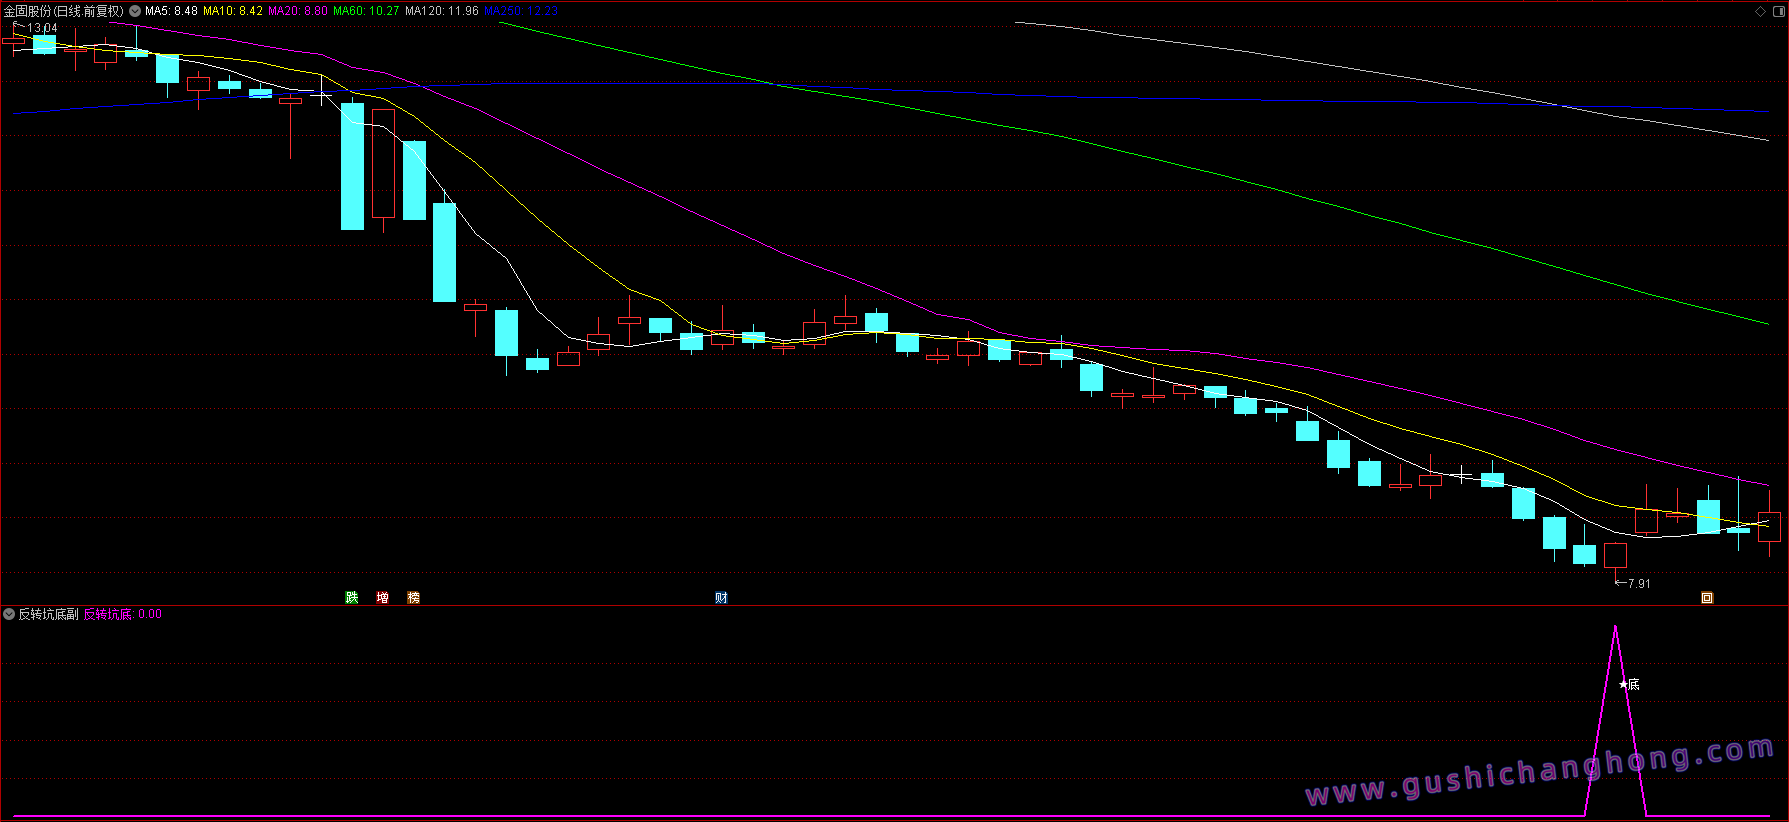The image size is (1789, 822).
Task: Click the magenta 反转坑底 indicator value label
Action: tap(122, 614)
